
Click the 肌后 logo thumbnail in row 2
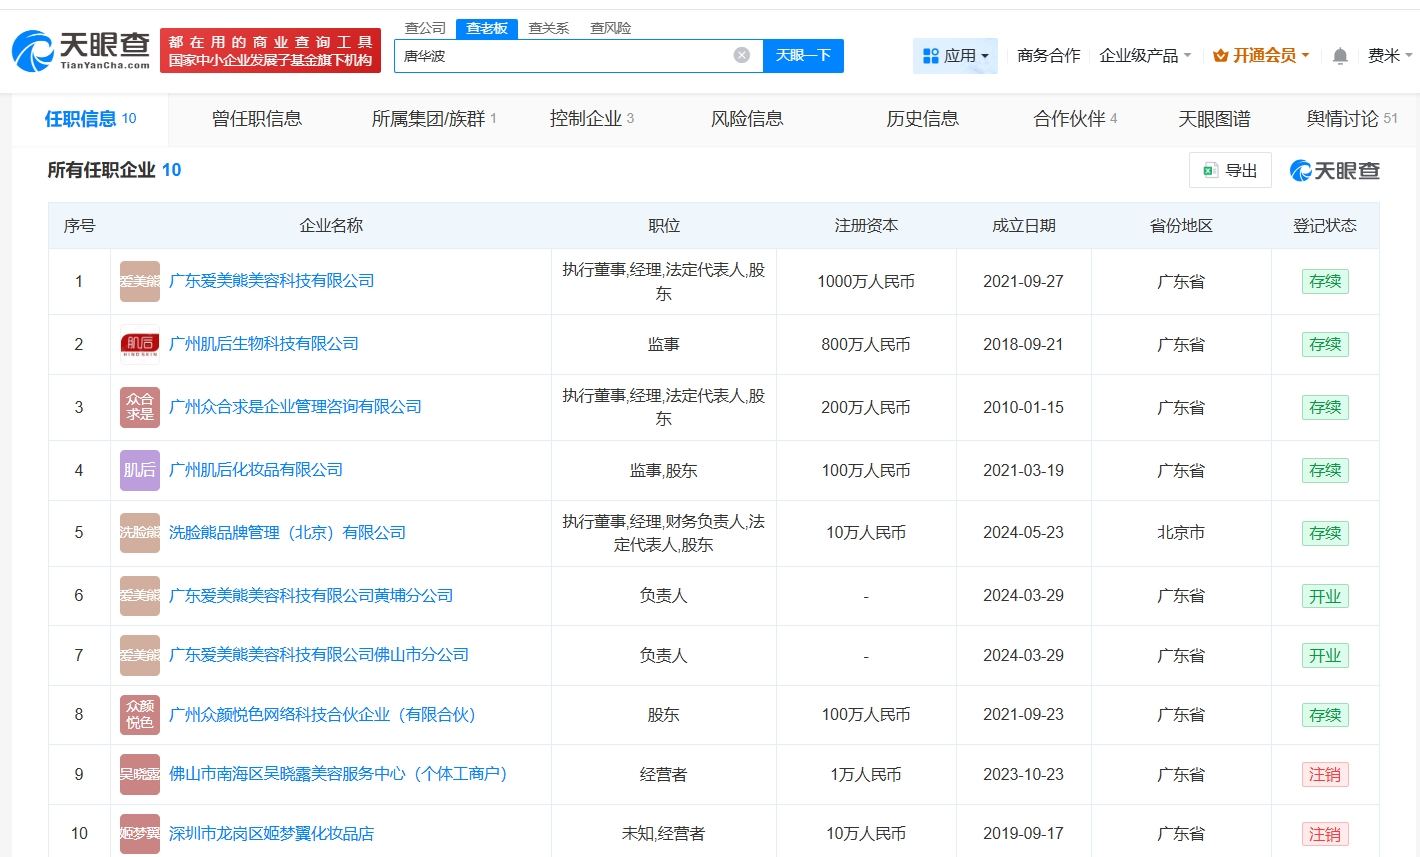click(139, 344)
